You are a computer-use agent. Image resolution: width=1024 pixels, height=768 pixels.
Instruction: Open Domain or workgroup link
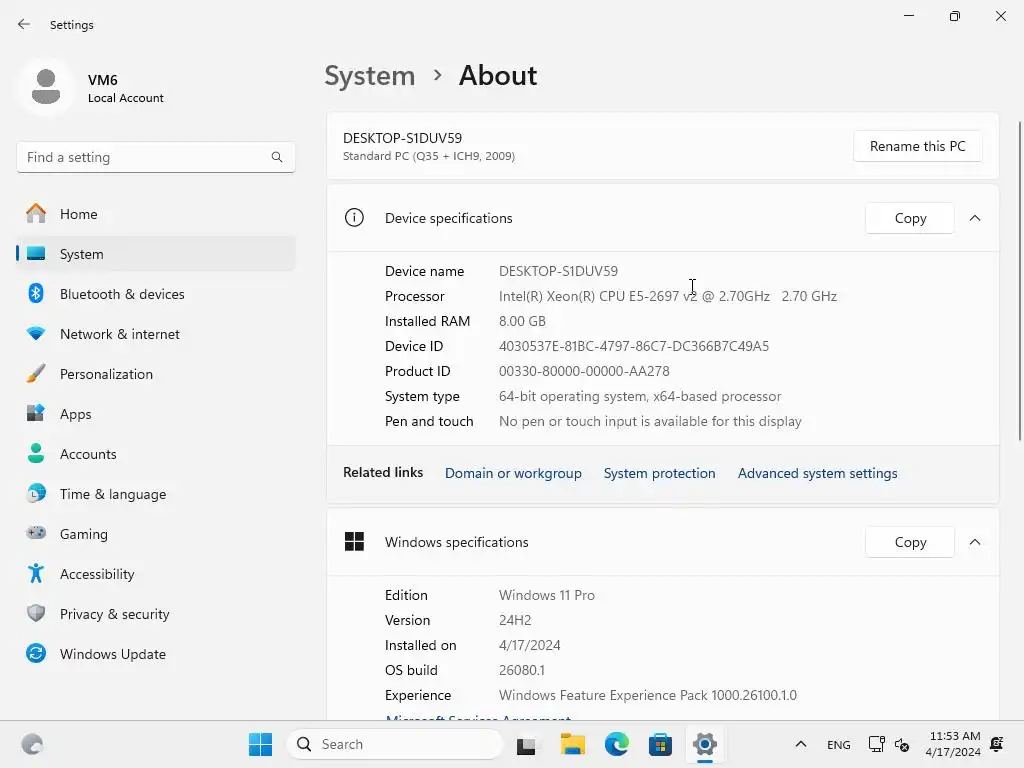[513, 473]
